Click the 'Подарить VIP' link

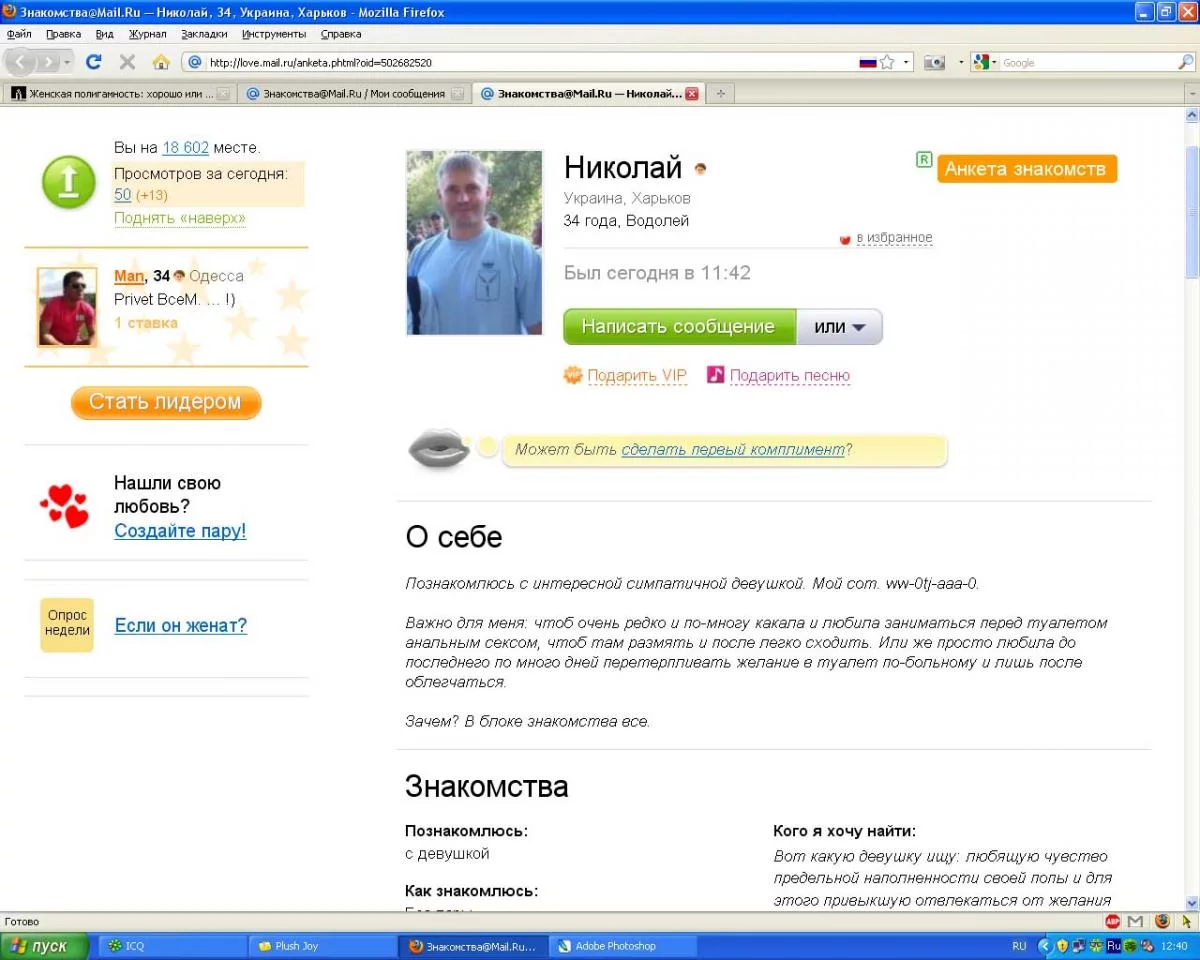[637, 376]
